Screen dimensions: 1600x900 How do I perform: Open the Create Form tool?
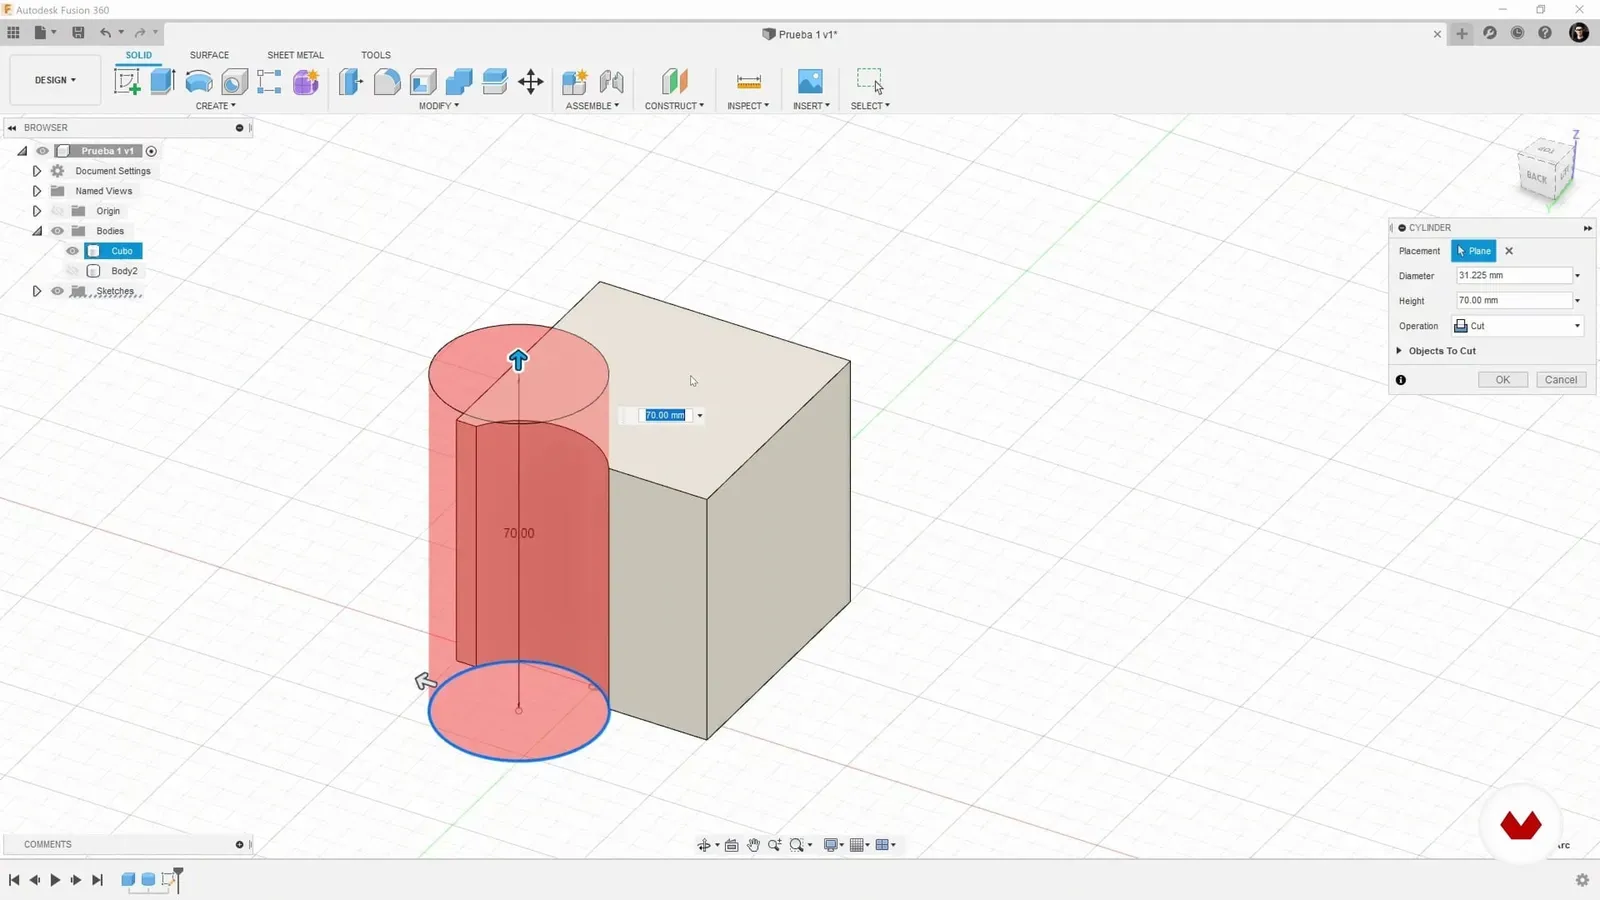[x=306, y=81]
